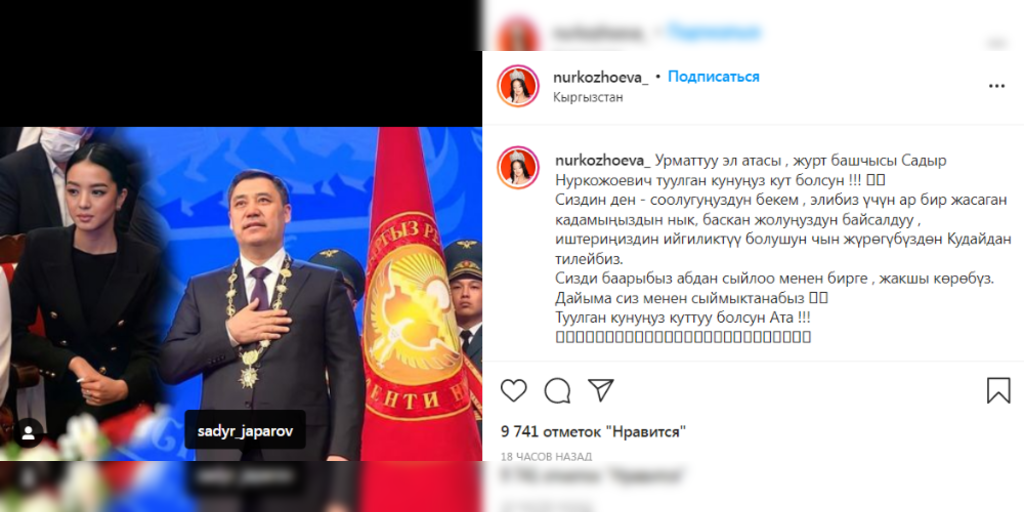Open avatar beside the caption text
1024x512 pixels.
click(518, 167)
